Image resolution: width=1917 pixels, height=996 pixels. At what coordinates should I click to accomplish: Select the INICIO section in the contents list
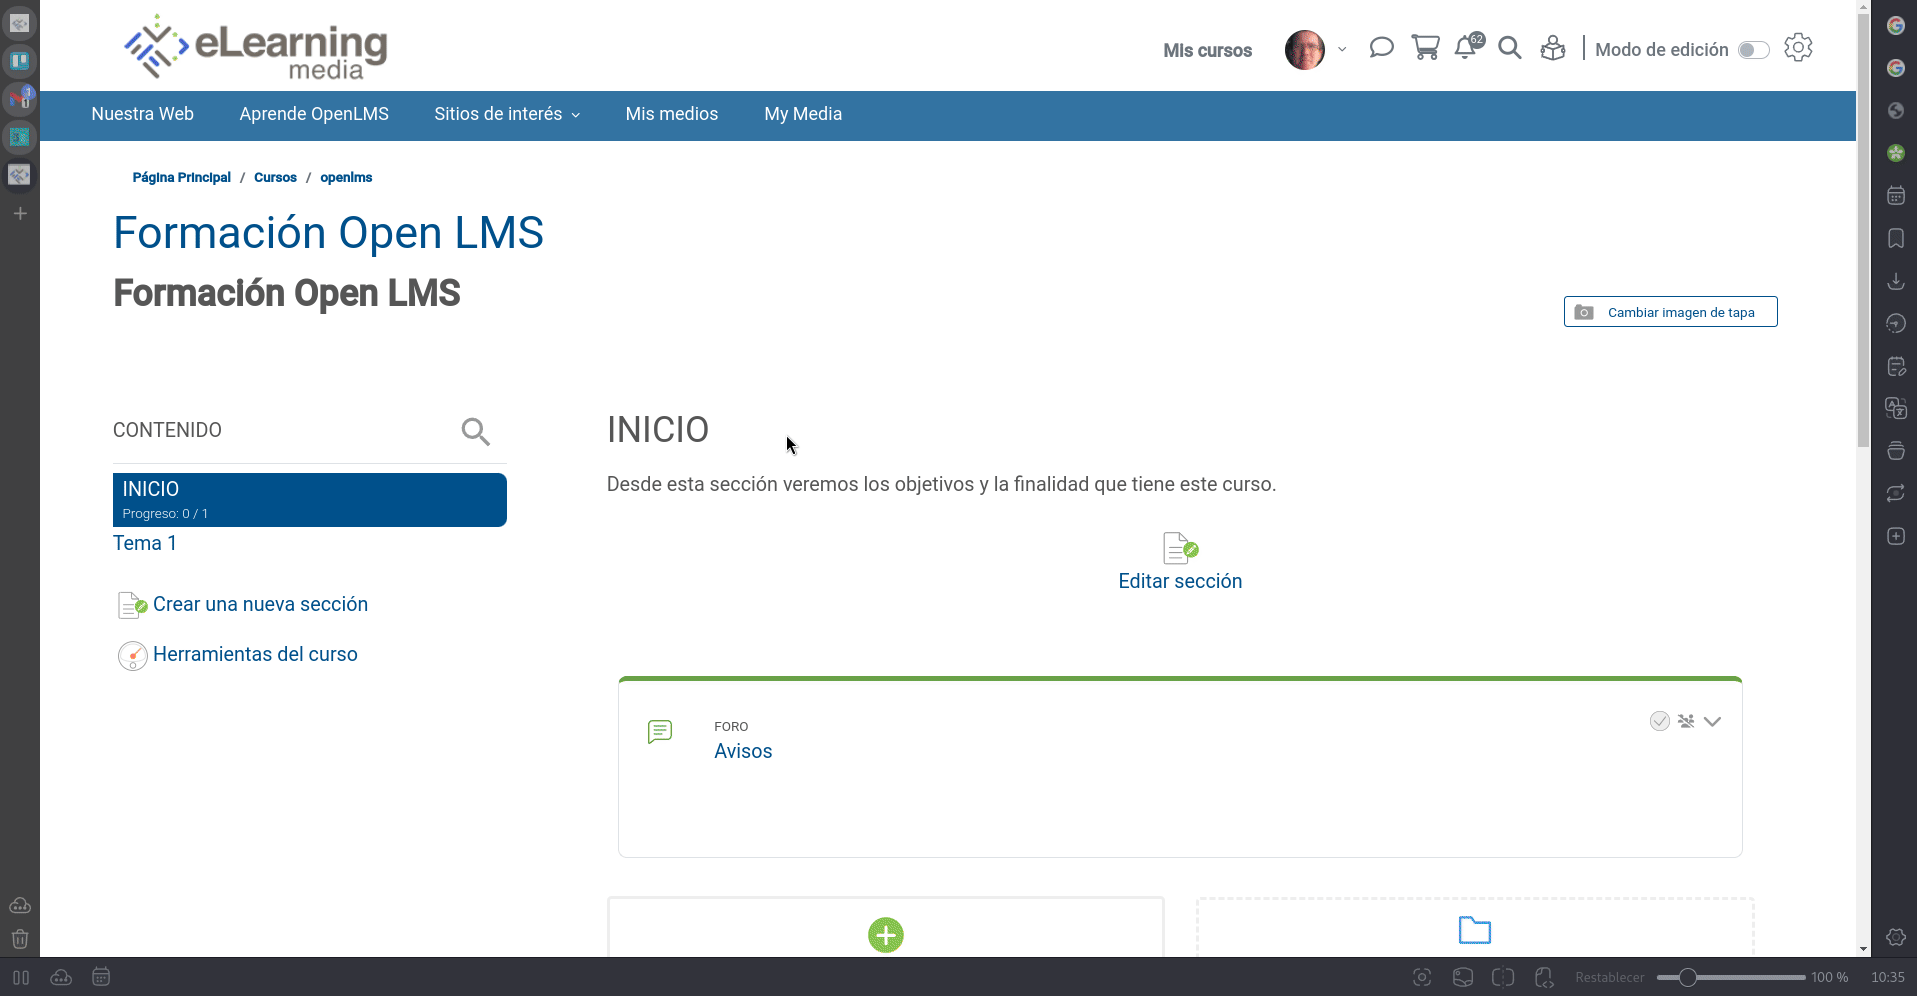point(310,500)
